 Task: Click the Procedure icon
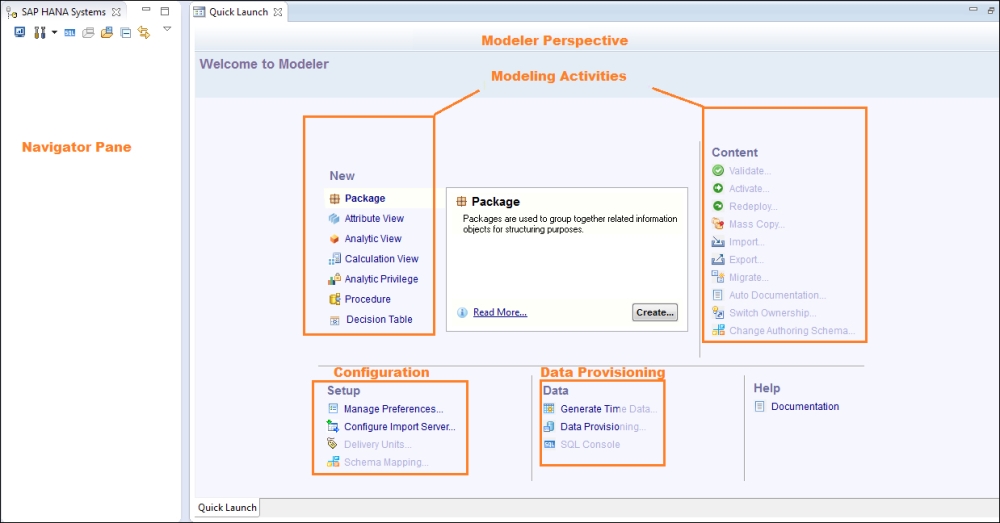334,299
